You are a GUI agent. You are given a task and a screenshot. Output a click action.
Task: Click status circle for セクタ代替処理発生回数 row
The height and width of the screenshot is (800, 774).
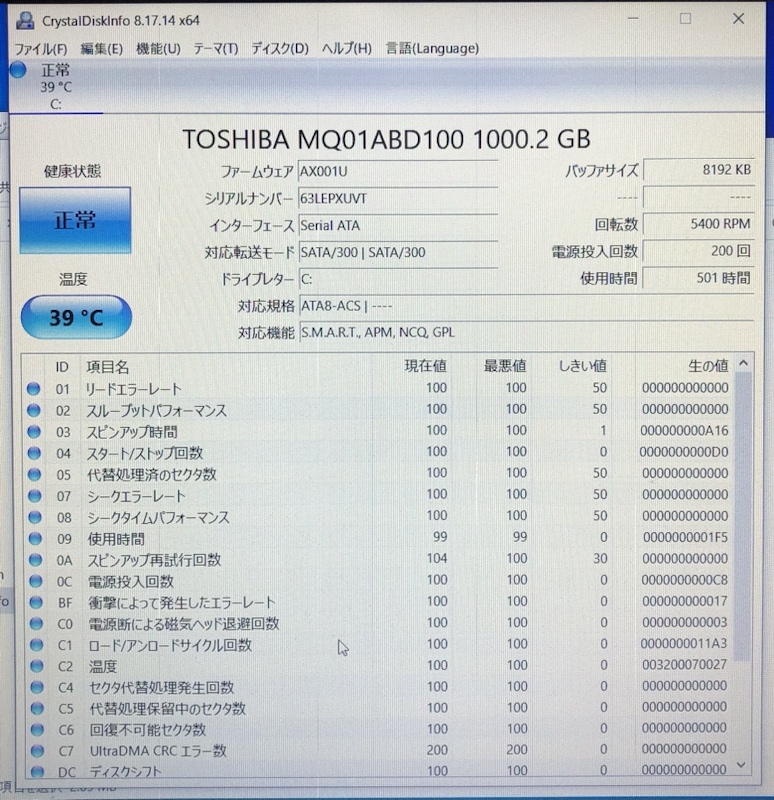click(x=37, y=687)
